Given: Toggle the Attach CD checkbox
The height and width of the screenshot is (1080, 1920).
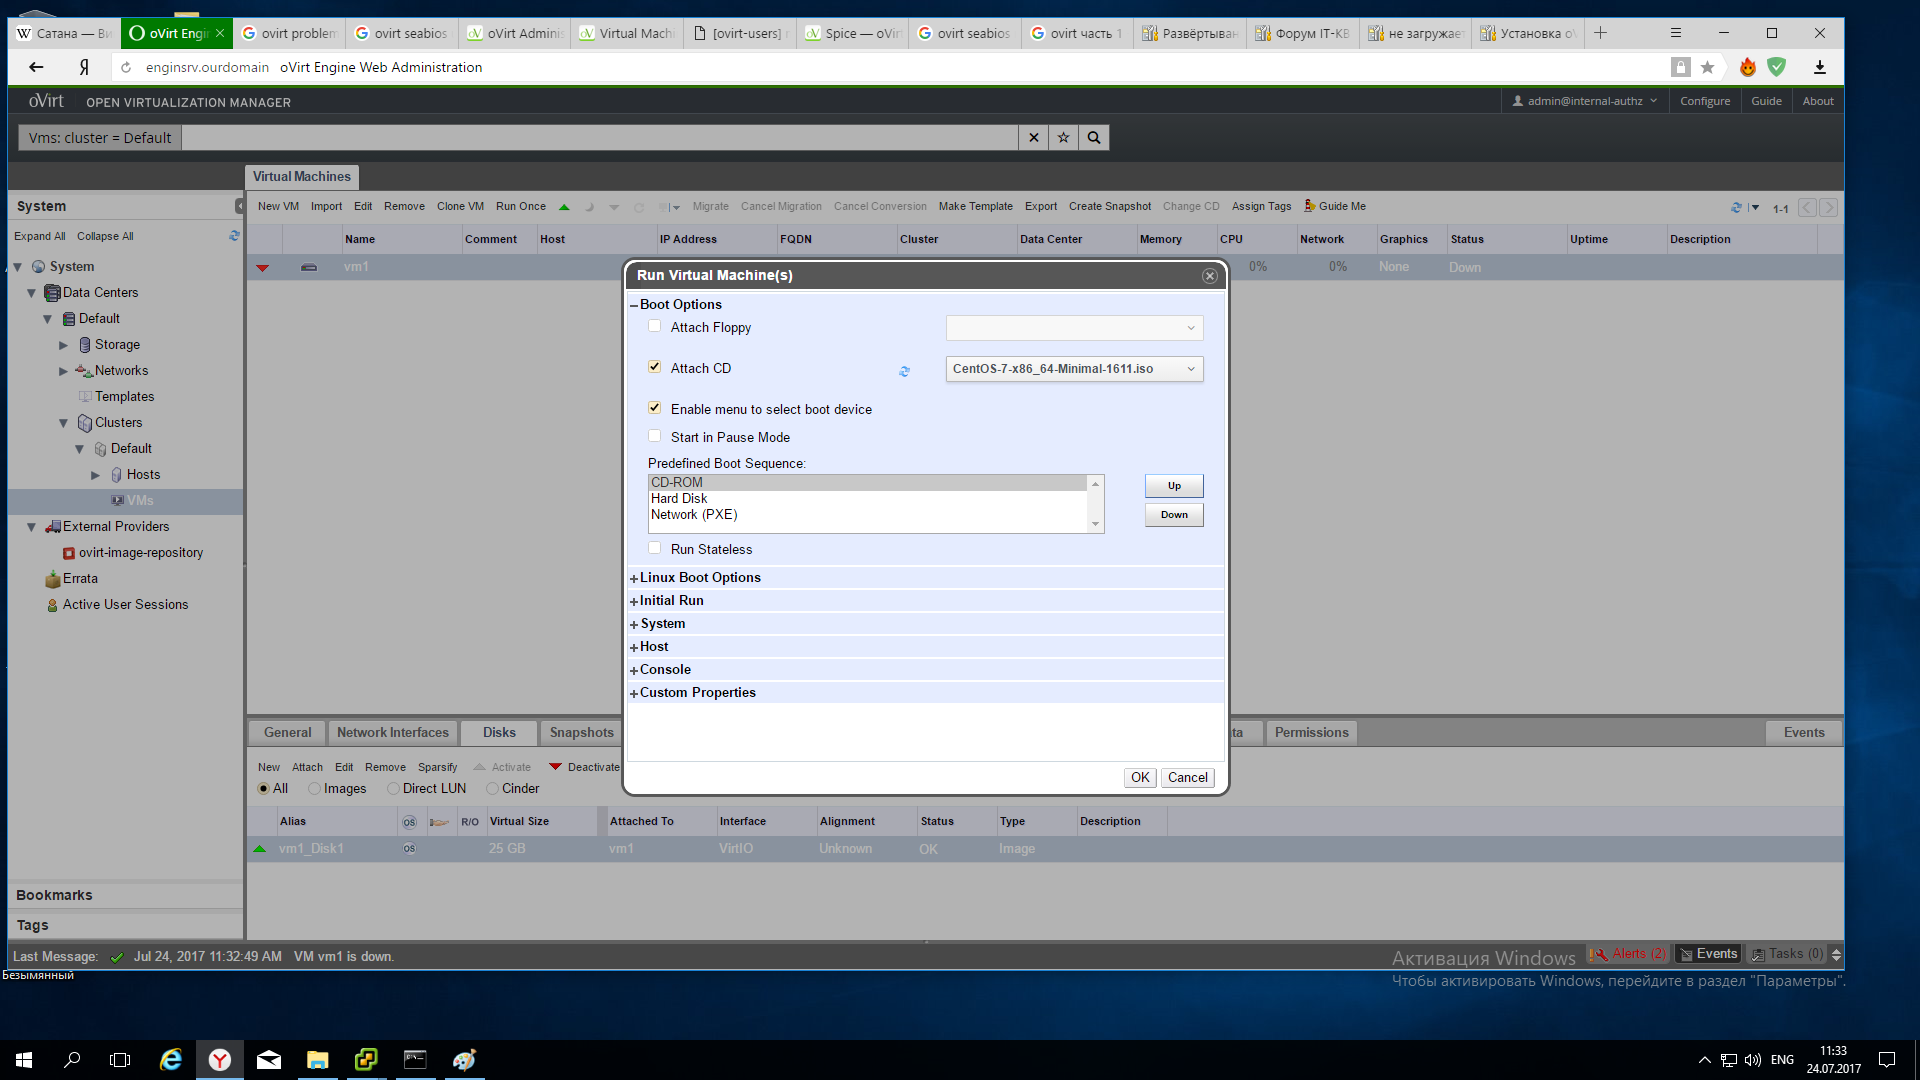Looking at the screenshot, I should click(654, 367).
